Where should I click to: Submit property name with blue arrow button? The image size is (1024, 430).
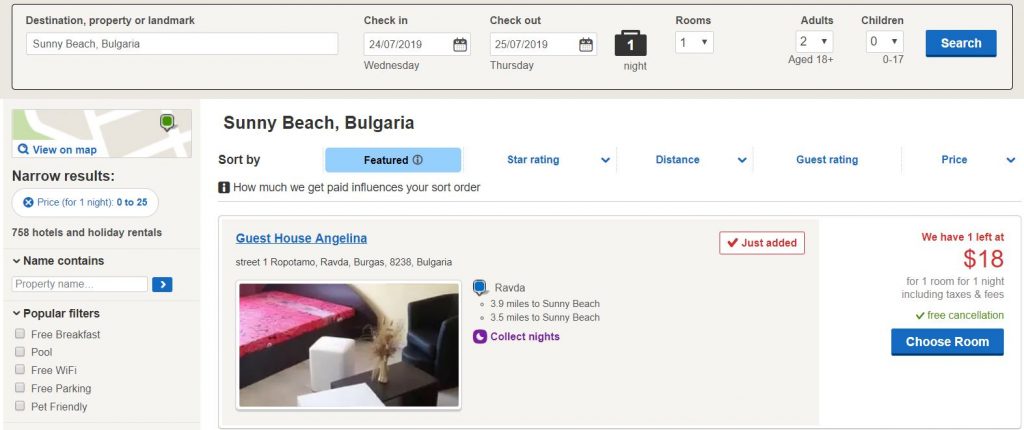(x=162, y=285)
